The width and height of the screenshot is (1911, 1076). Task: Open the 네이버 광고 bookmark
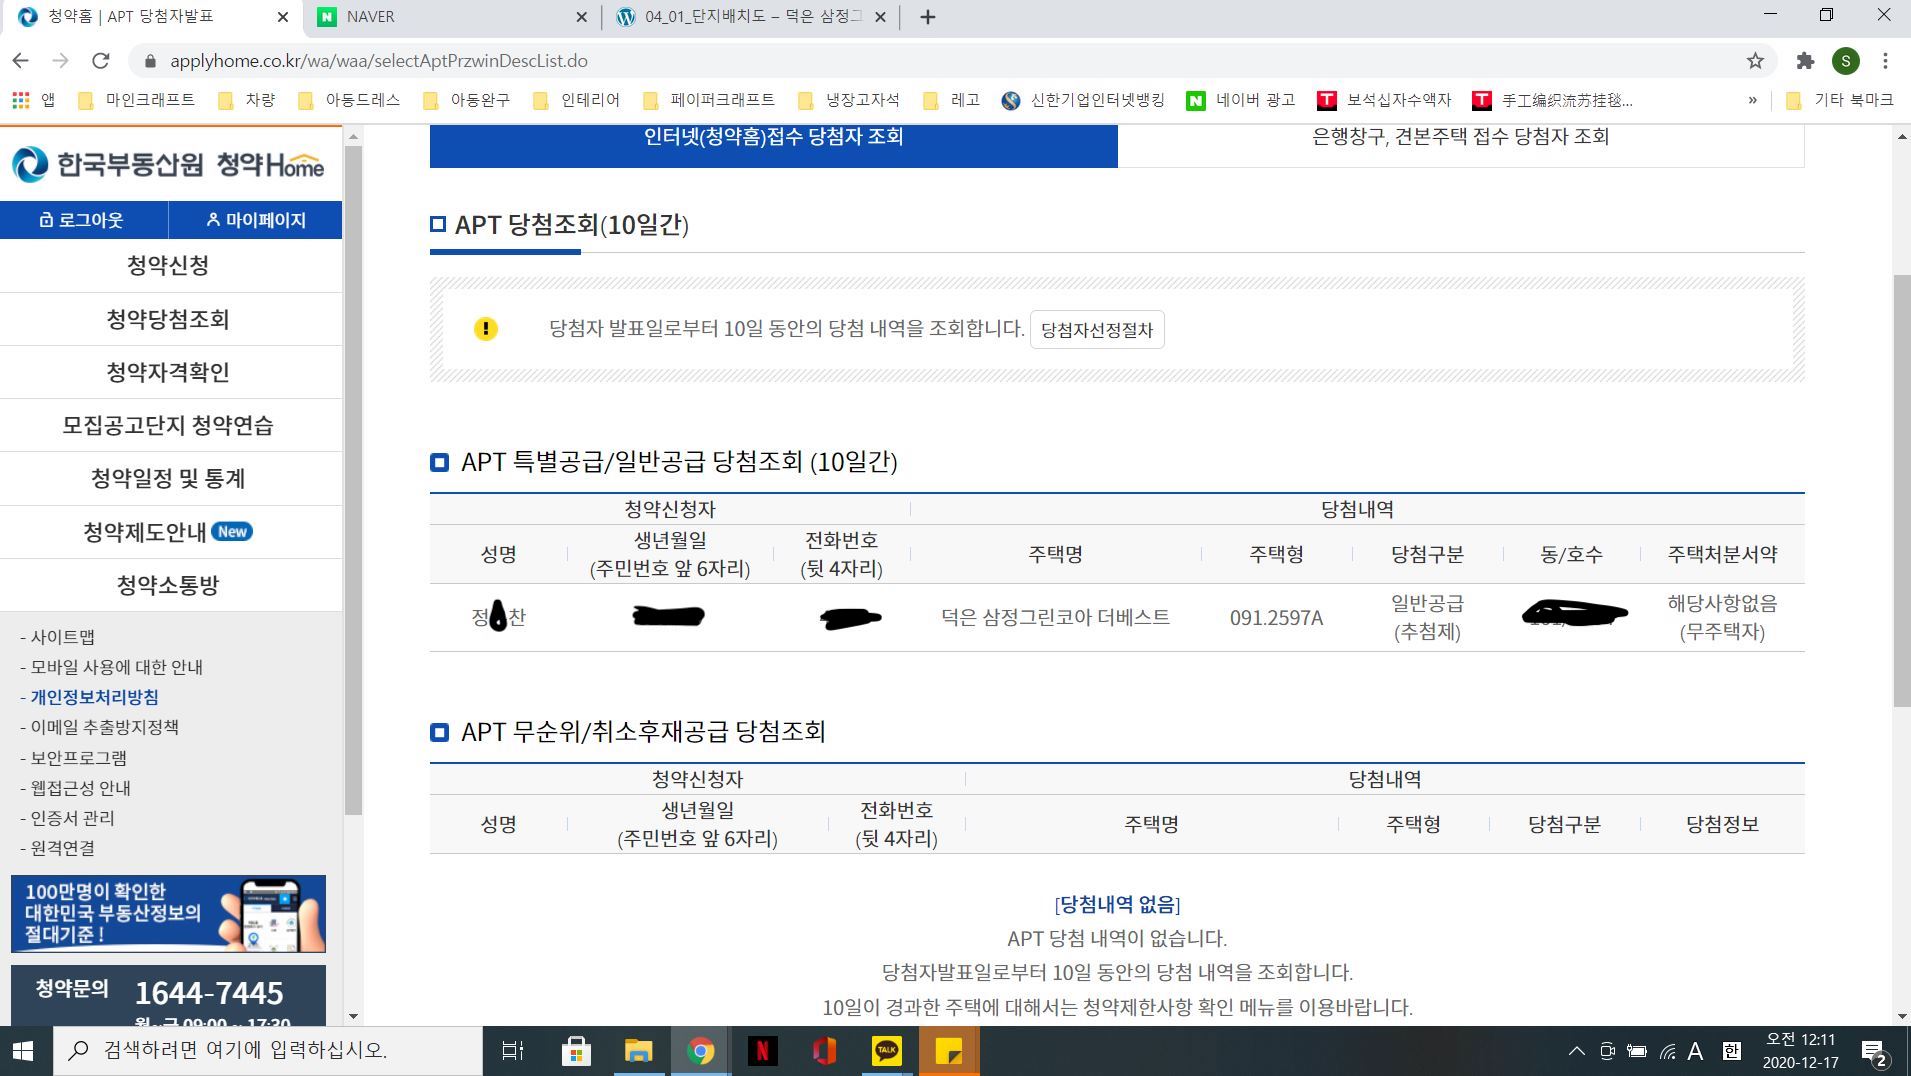[x=1240, y=100]
